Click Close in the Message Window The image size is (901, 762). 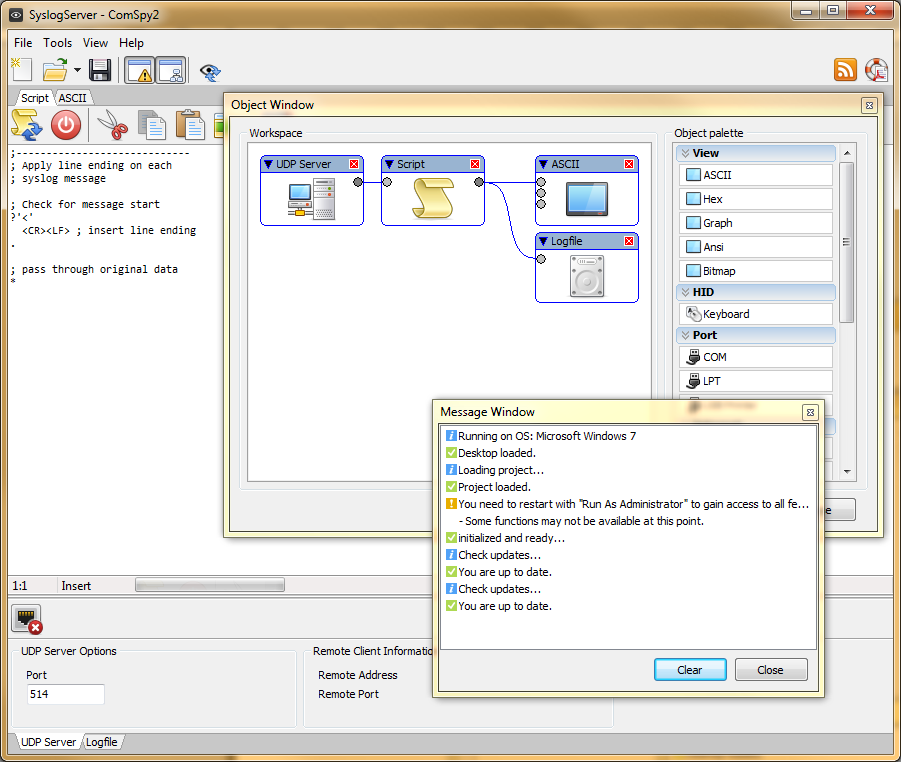[x=771, y=670]
